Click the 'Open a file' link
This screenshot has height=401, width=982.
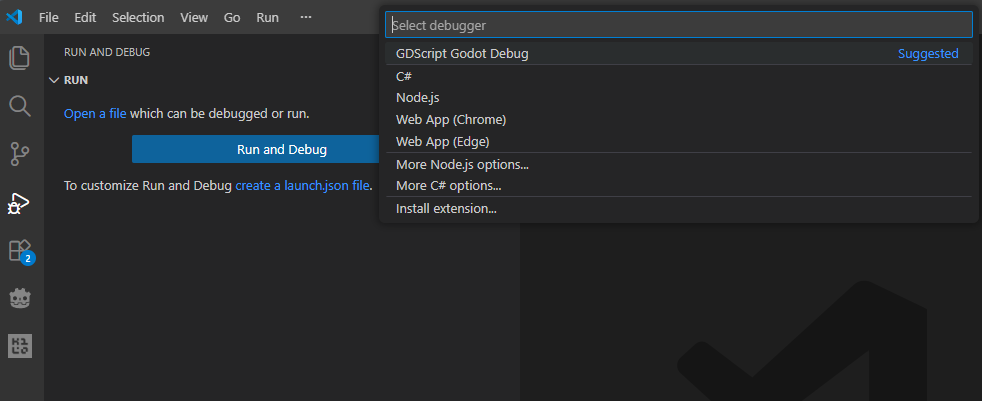[x=95, y=113]
